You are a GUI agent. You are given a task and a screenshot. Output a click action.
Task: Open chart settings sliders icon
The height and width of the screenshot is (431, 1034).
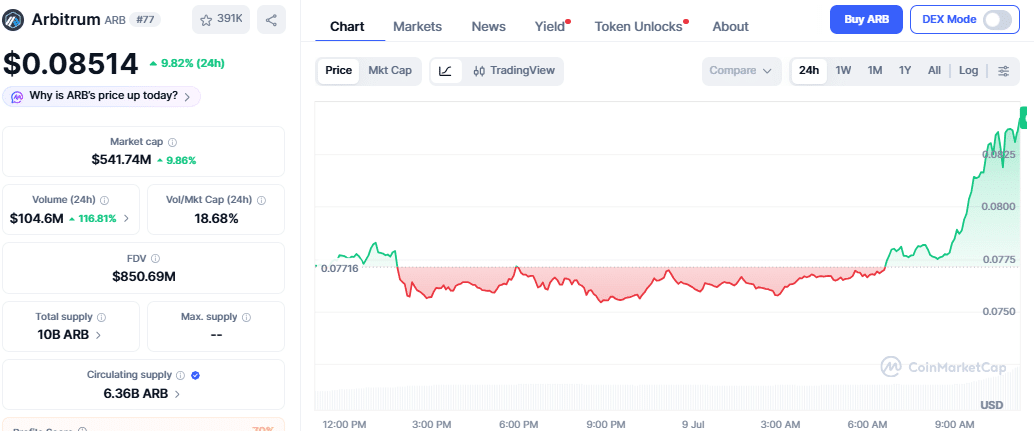pyautogui.click(x=1004, y=71)
